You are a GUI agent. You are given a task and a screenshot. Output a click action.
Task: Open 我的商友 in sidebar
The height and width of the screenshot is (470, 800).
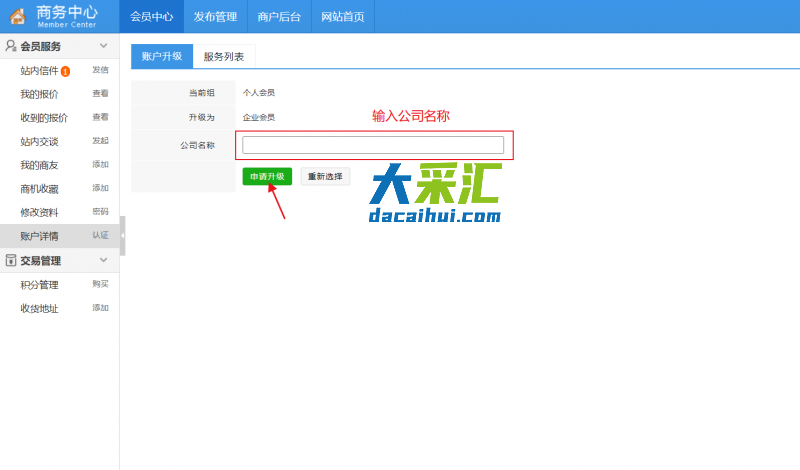(x=39, y=165)
